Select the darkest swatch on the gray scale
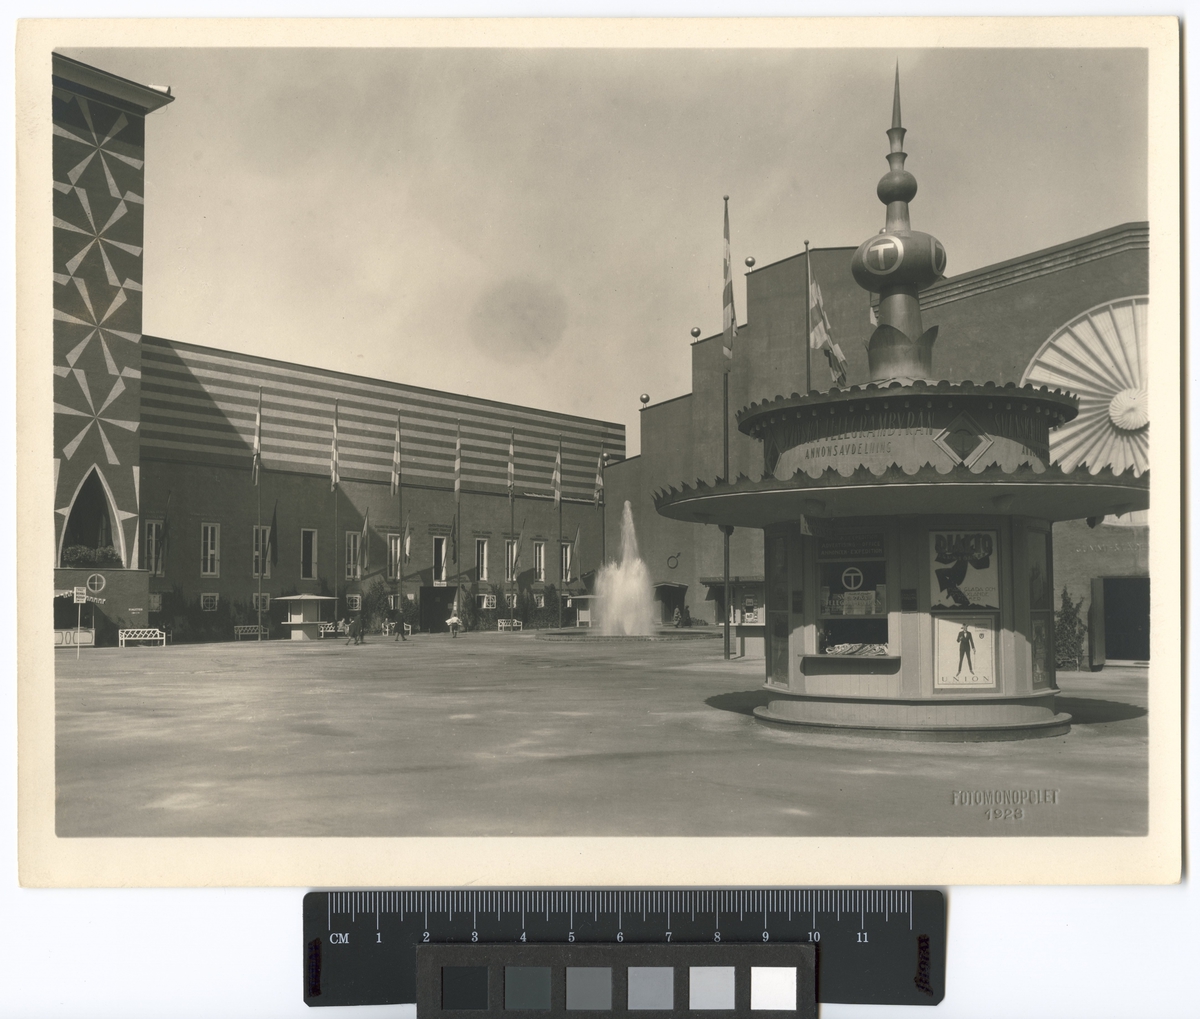Image resolution: width=1200 pixels, height=1019 pixels. [463, 987]
